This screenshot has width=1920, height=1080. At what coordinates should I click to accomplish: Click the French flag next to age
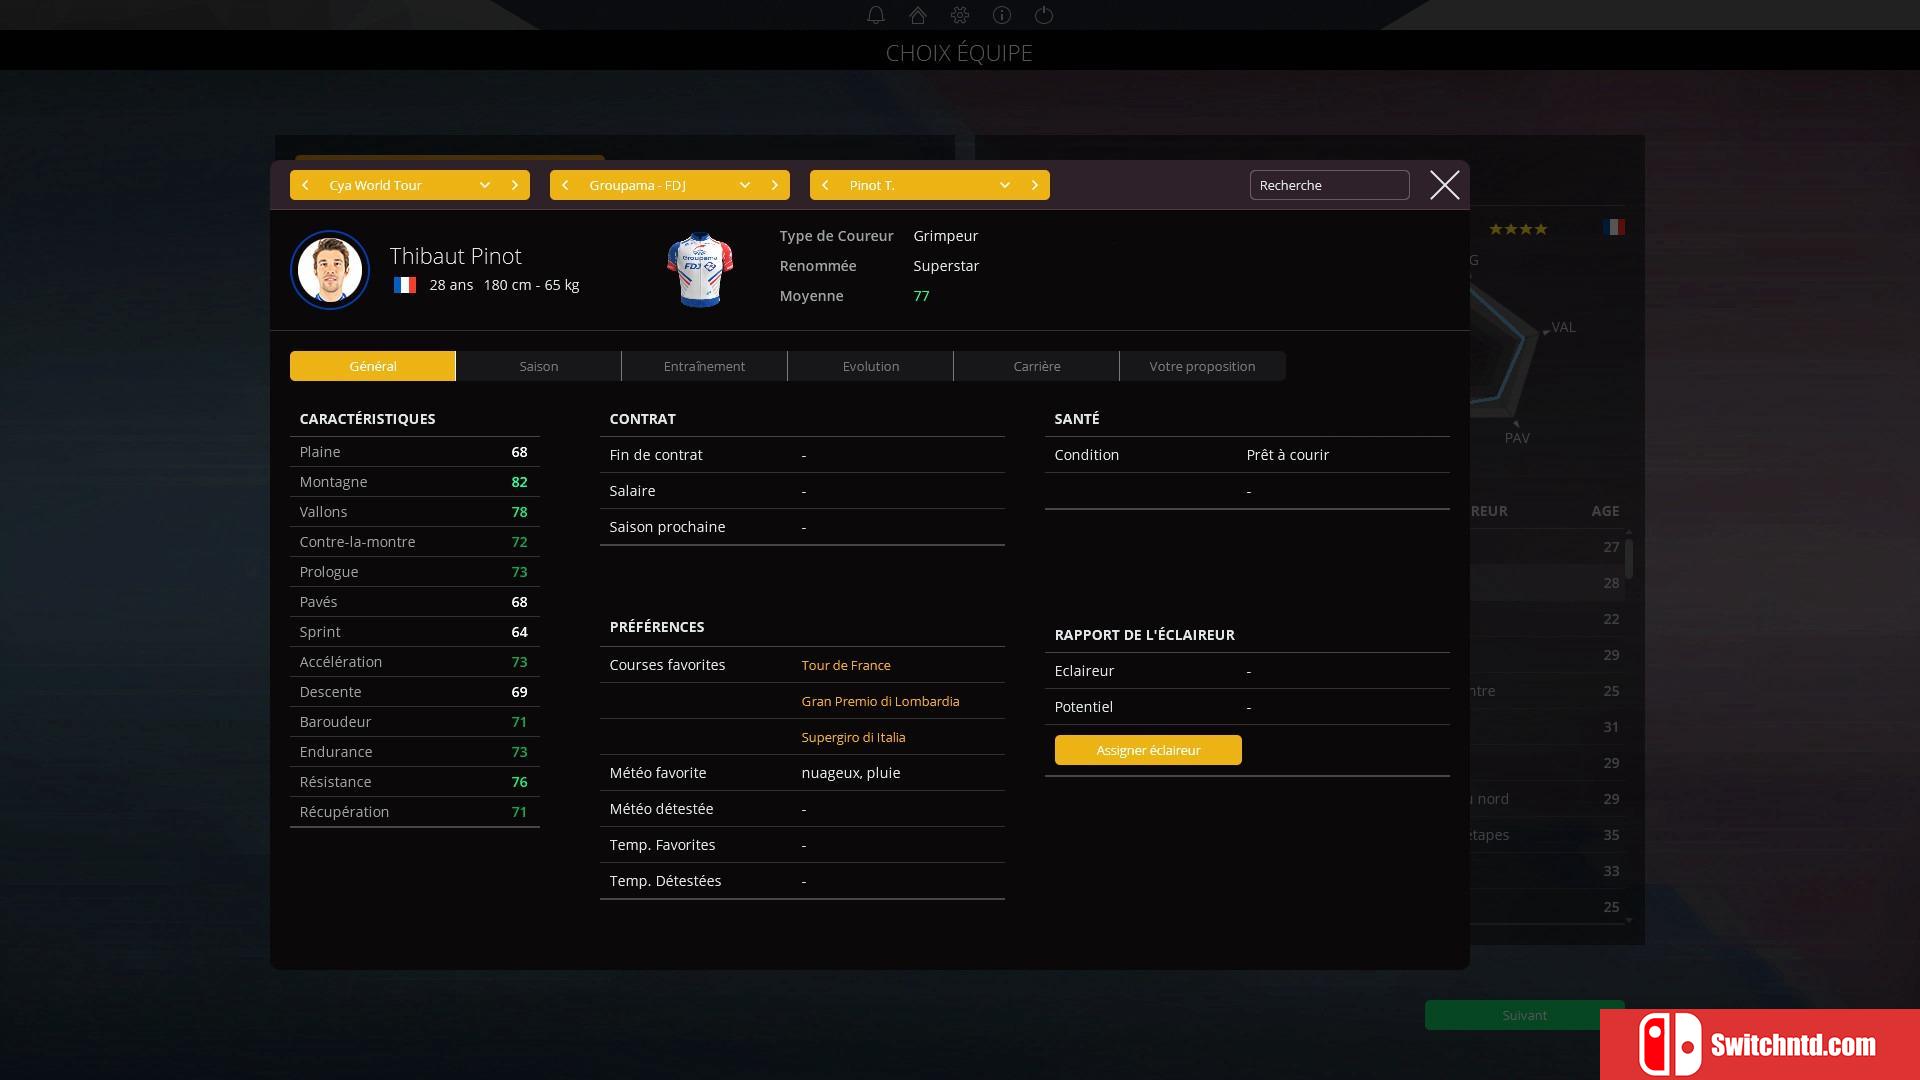[404, 285]
